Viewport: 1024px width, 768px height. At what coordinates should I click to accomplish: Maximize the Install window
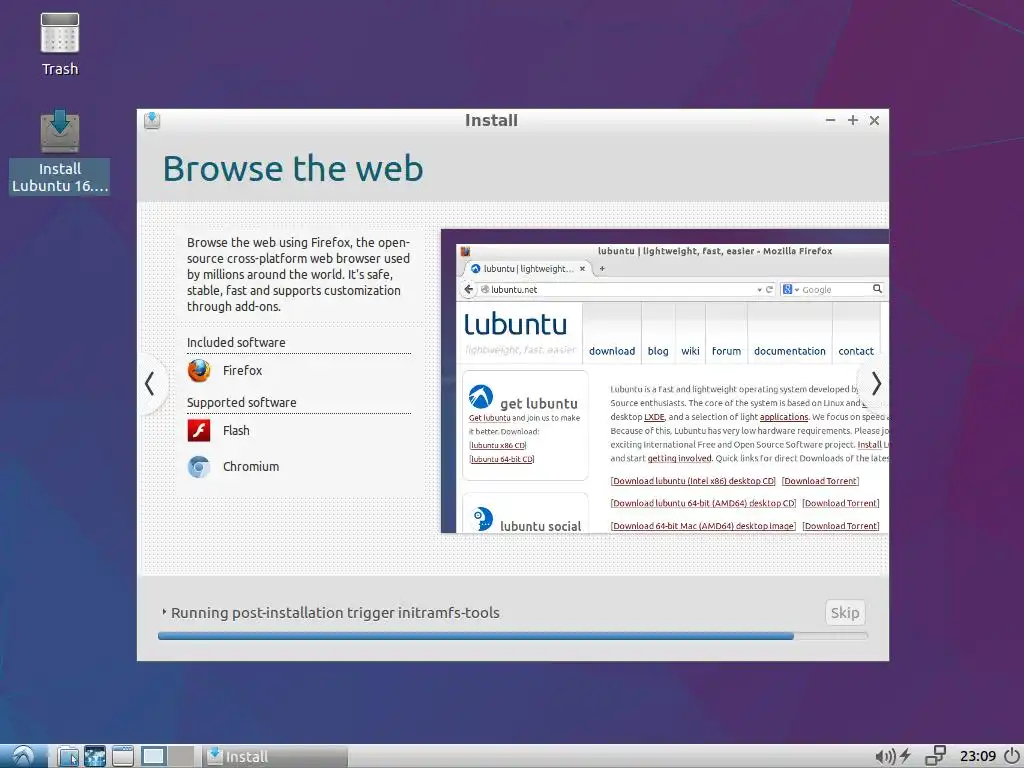(x=852, y=120)
